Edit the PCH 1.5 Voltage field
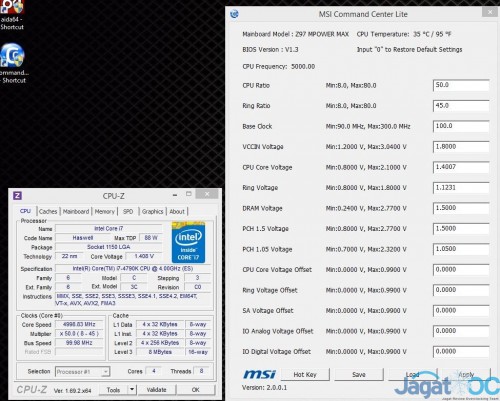The height and width of the screenshot is (401, 500). click(461, 229)
